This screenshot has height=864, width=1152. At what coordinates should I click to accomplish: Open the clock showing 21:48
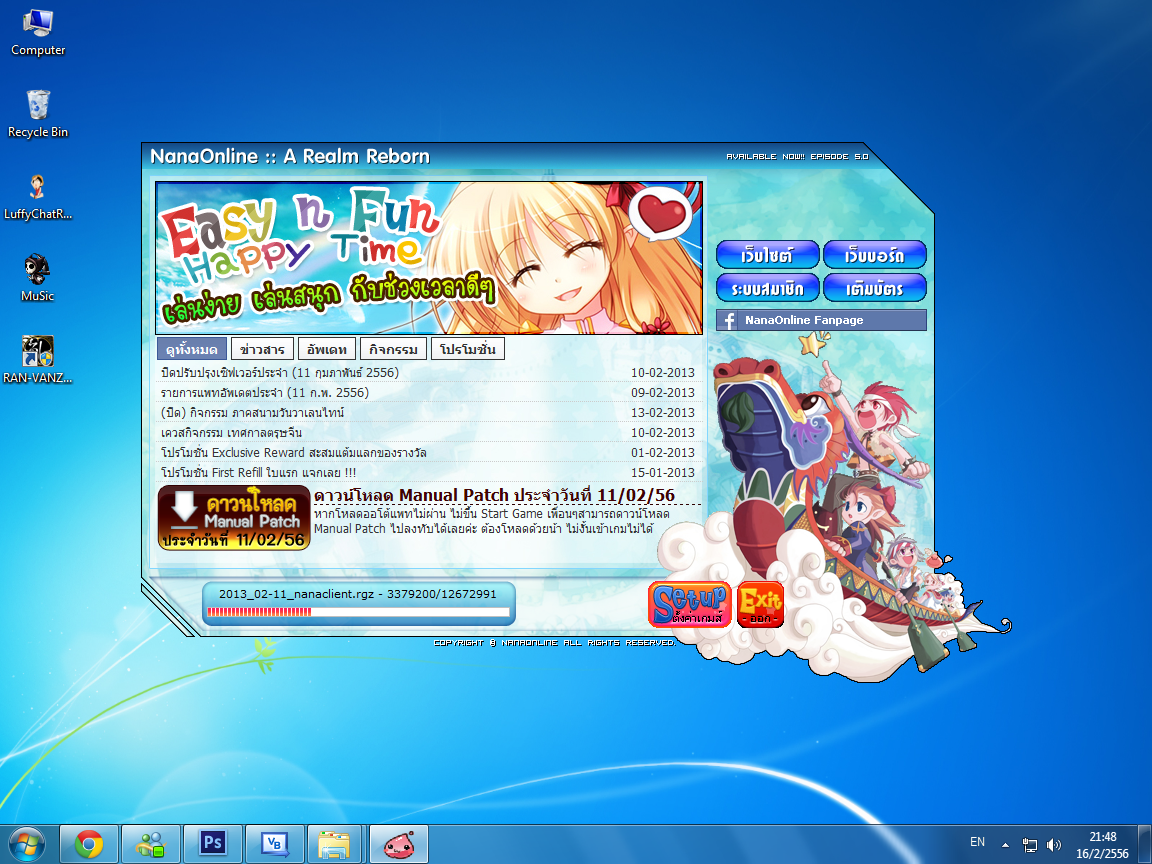[x=1103, y=845]
